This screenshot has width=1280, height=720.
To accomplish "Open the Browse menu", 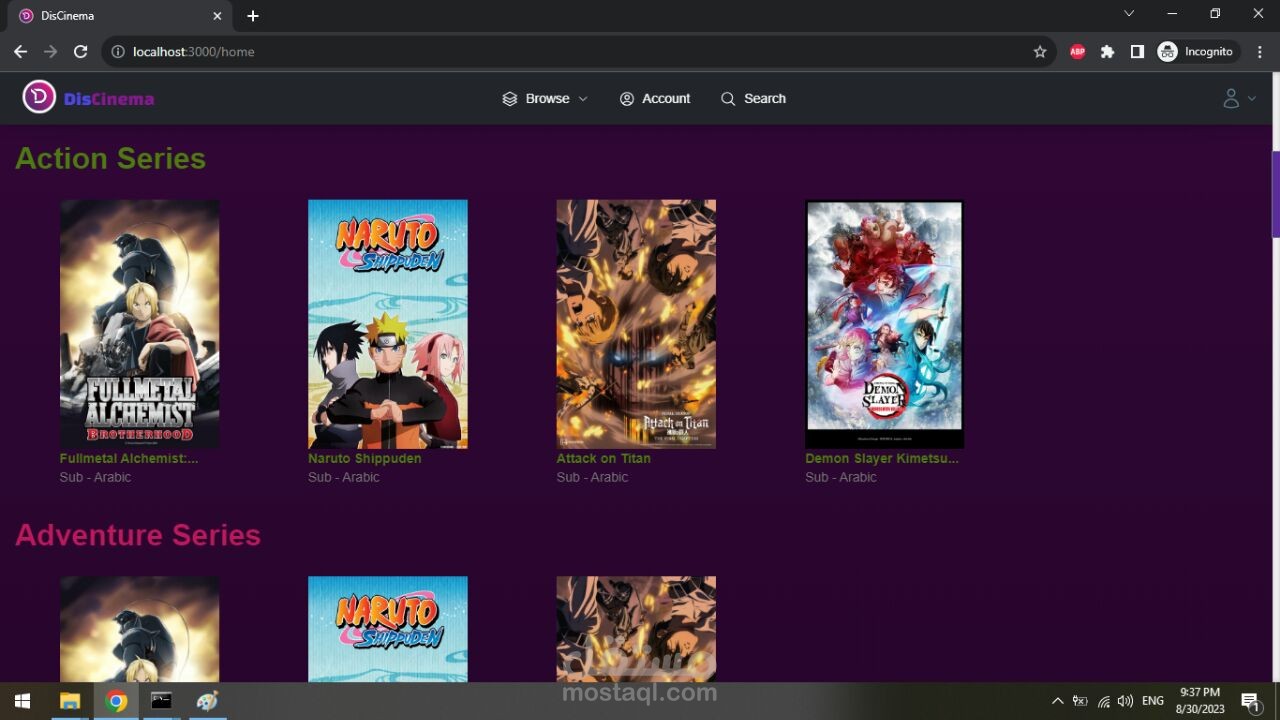I will point(545,98).
